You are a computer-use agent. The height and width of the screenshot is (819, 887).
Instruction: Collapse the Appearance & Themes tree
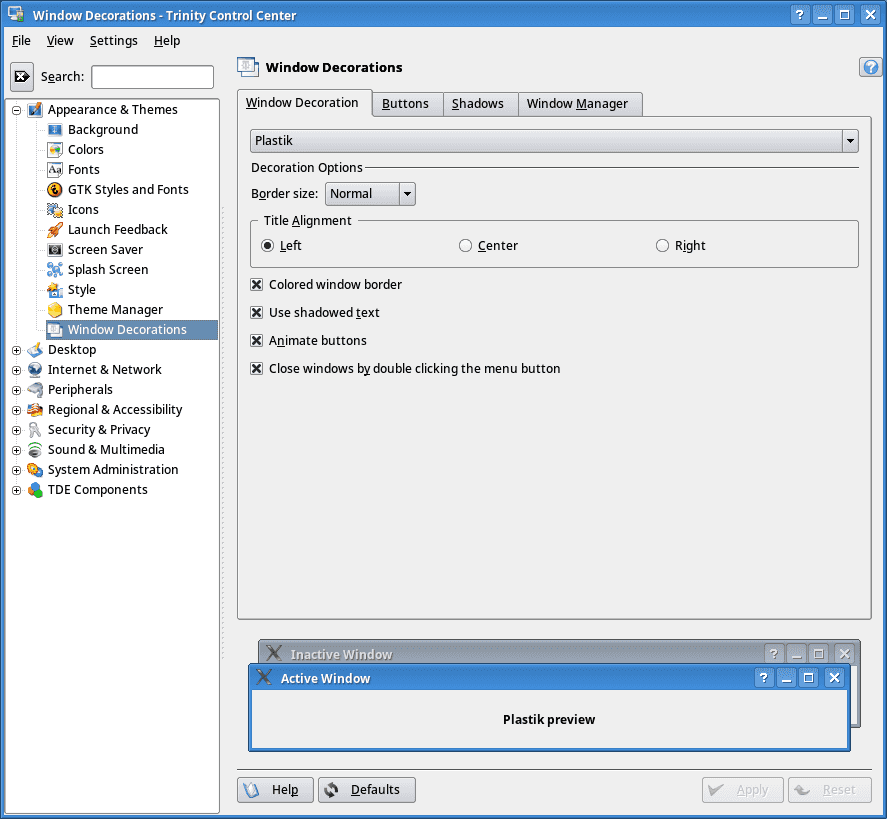[16, 110]
